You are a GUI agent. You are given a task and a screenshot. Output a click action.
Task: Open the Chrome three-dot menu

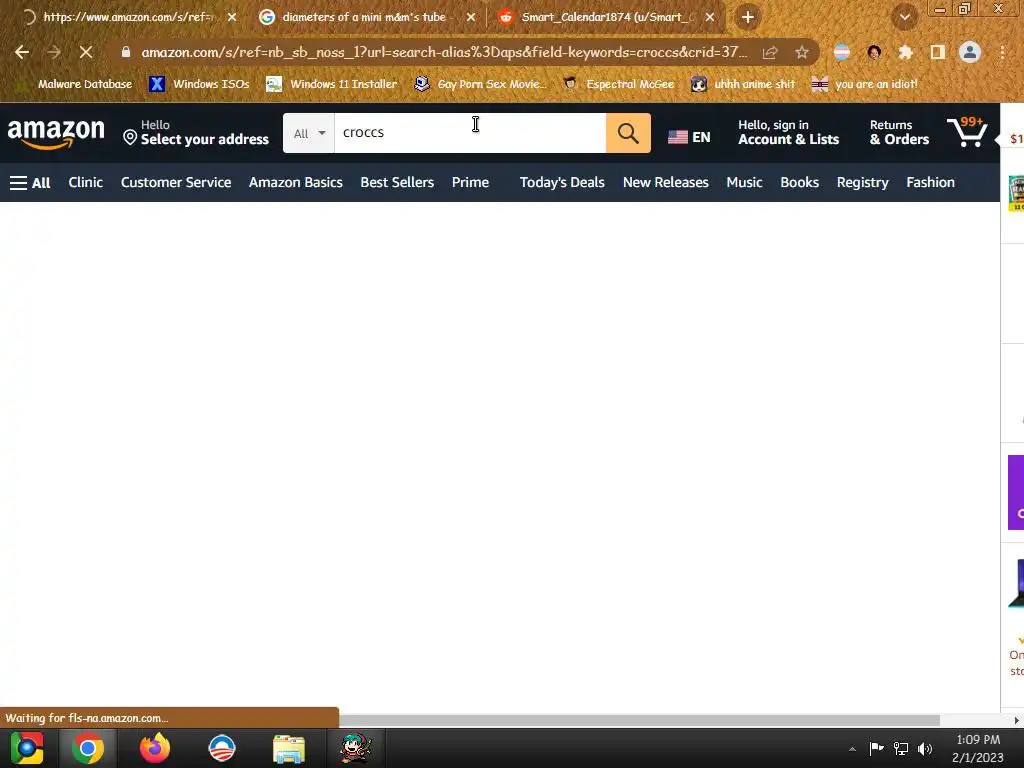coord(1002,52)
